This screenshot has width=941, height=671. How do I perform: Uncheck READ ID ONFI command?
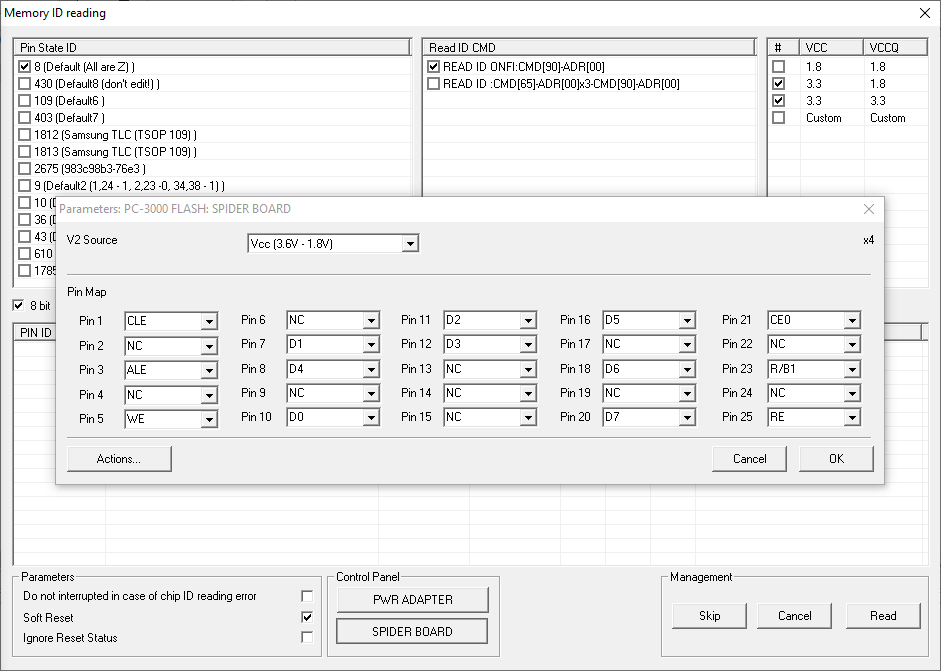[x=433, y=67]
